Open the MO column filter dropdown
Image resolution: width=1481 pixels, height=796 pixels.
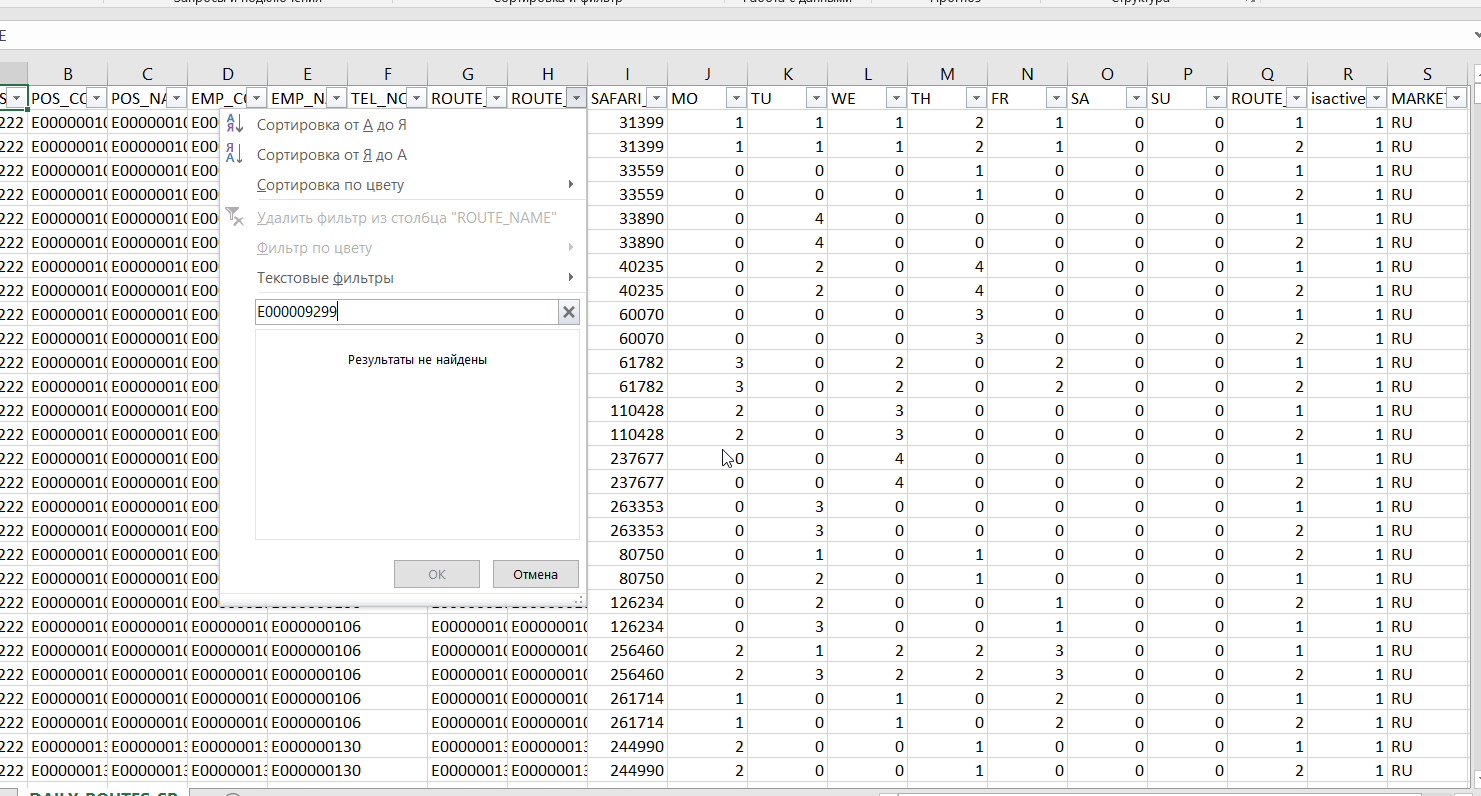[x=736, y=98]
